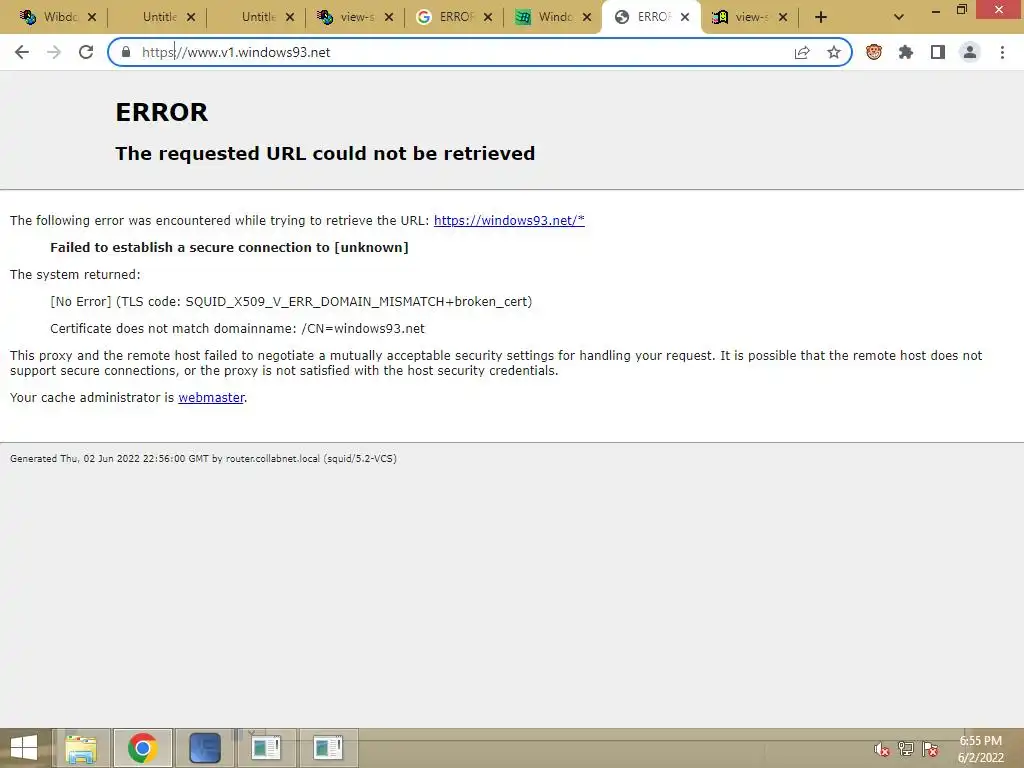Image resolution: width=1024 pixels, height=768 pixels.
Task: Open Chrome's three-dot menu
Action: tap(1002, 52)
